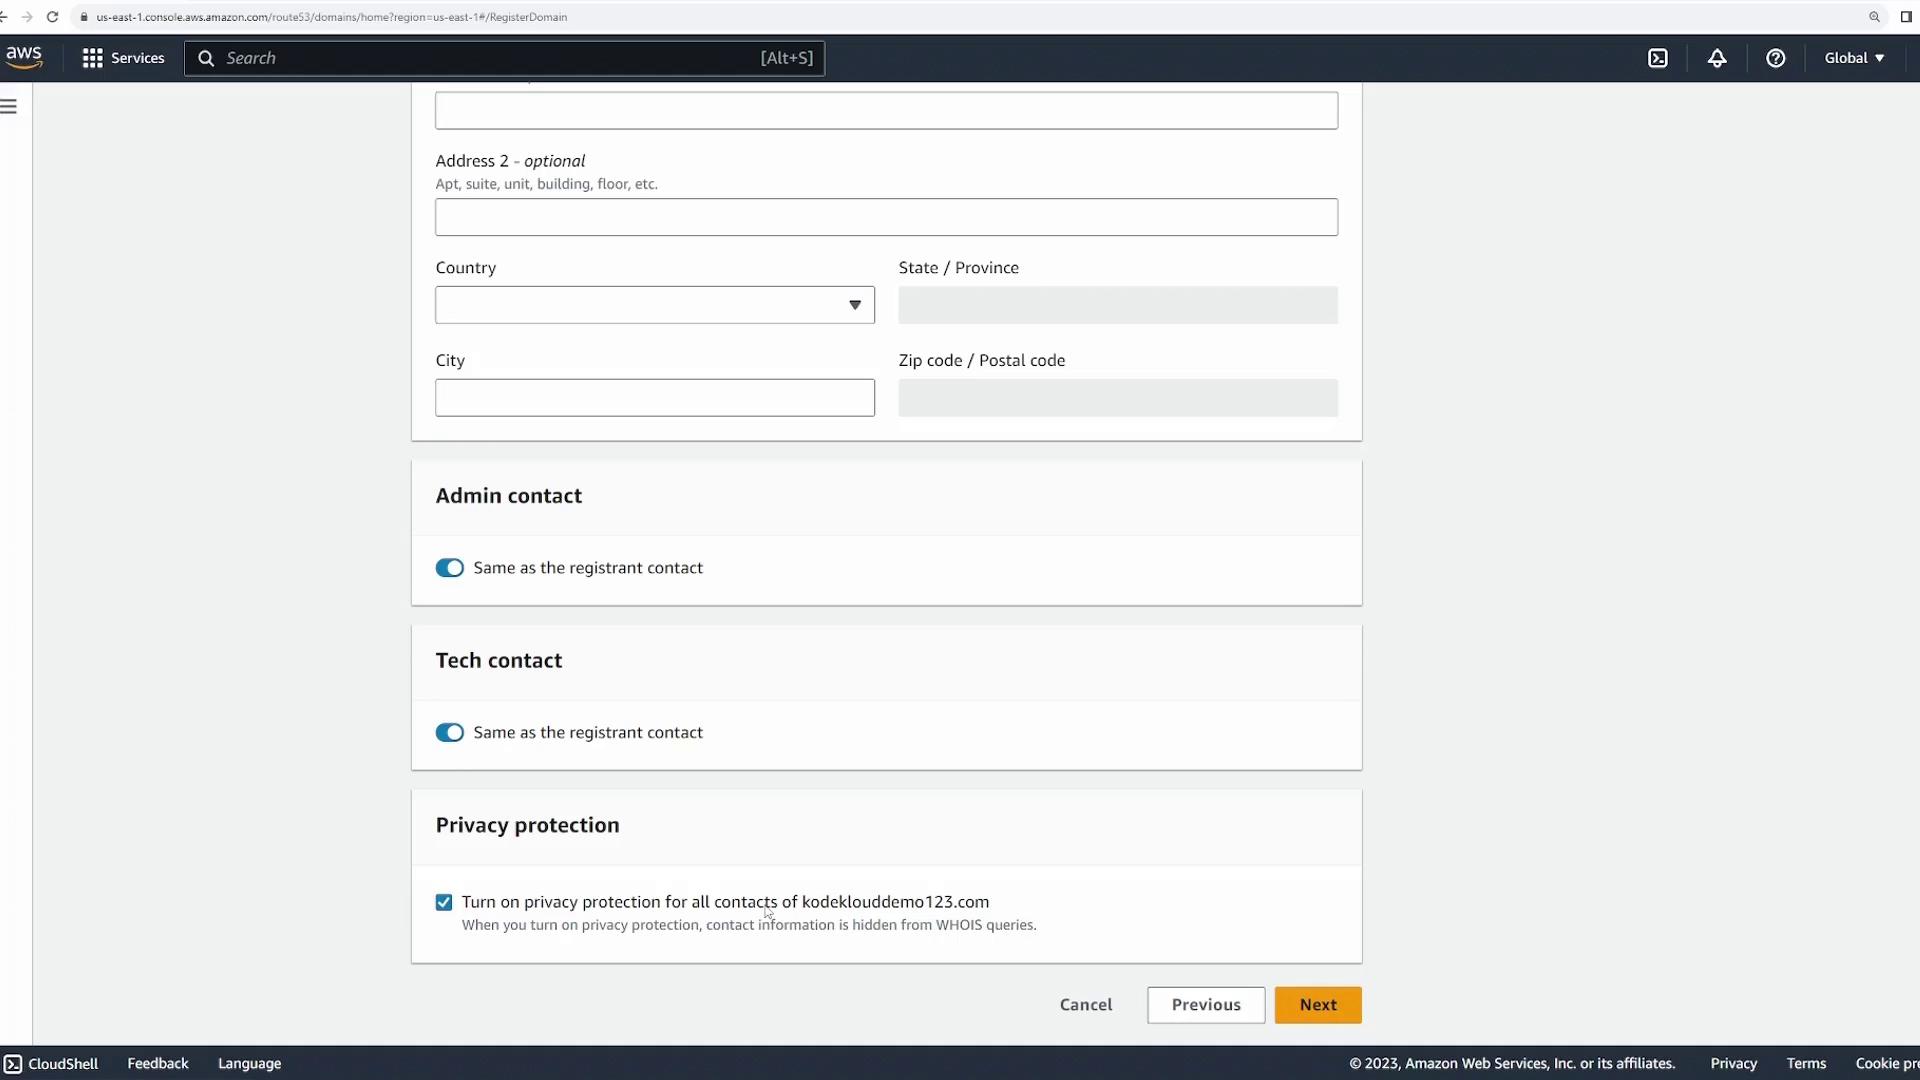
Task: Open the help question-mark icon
Action: pyautogui.click(x=1776, y=58)
